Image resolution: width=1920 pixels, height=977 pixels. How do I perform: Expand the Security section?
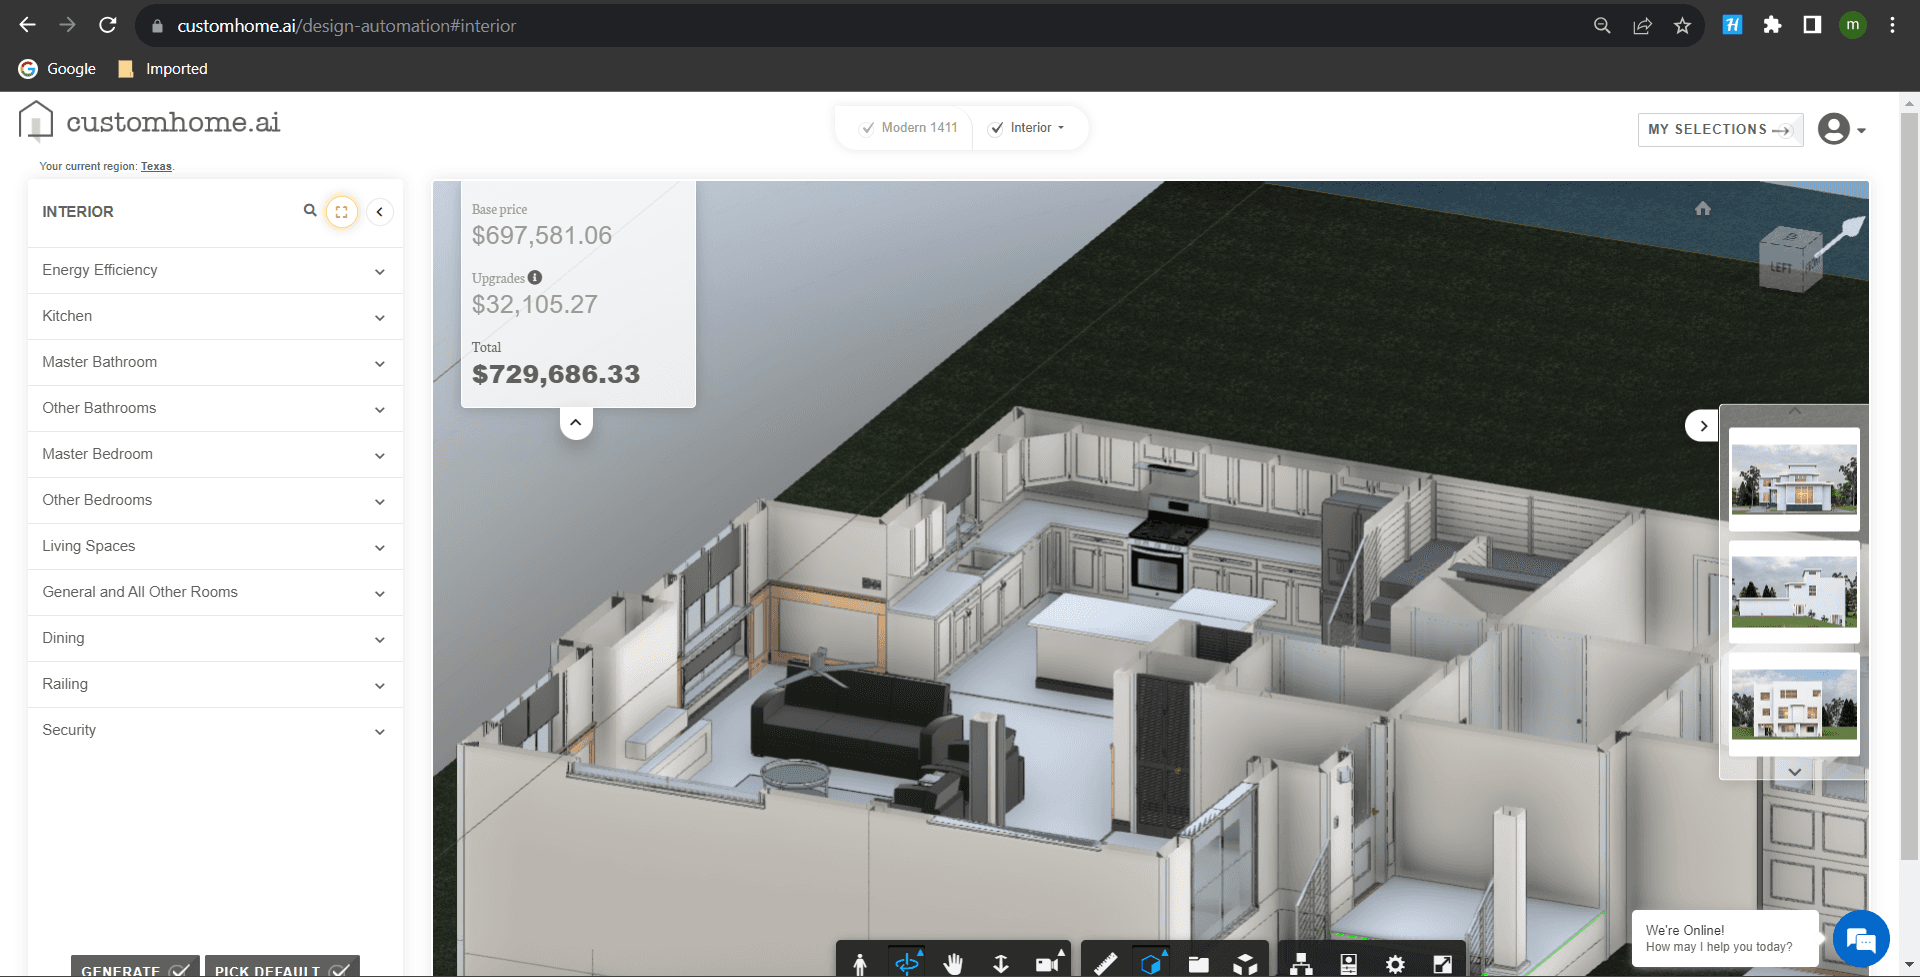[x=215, y=730]
